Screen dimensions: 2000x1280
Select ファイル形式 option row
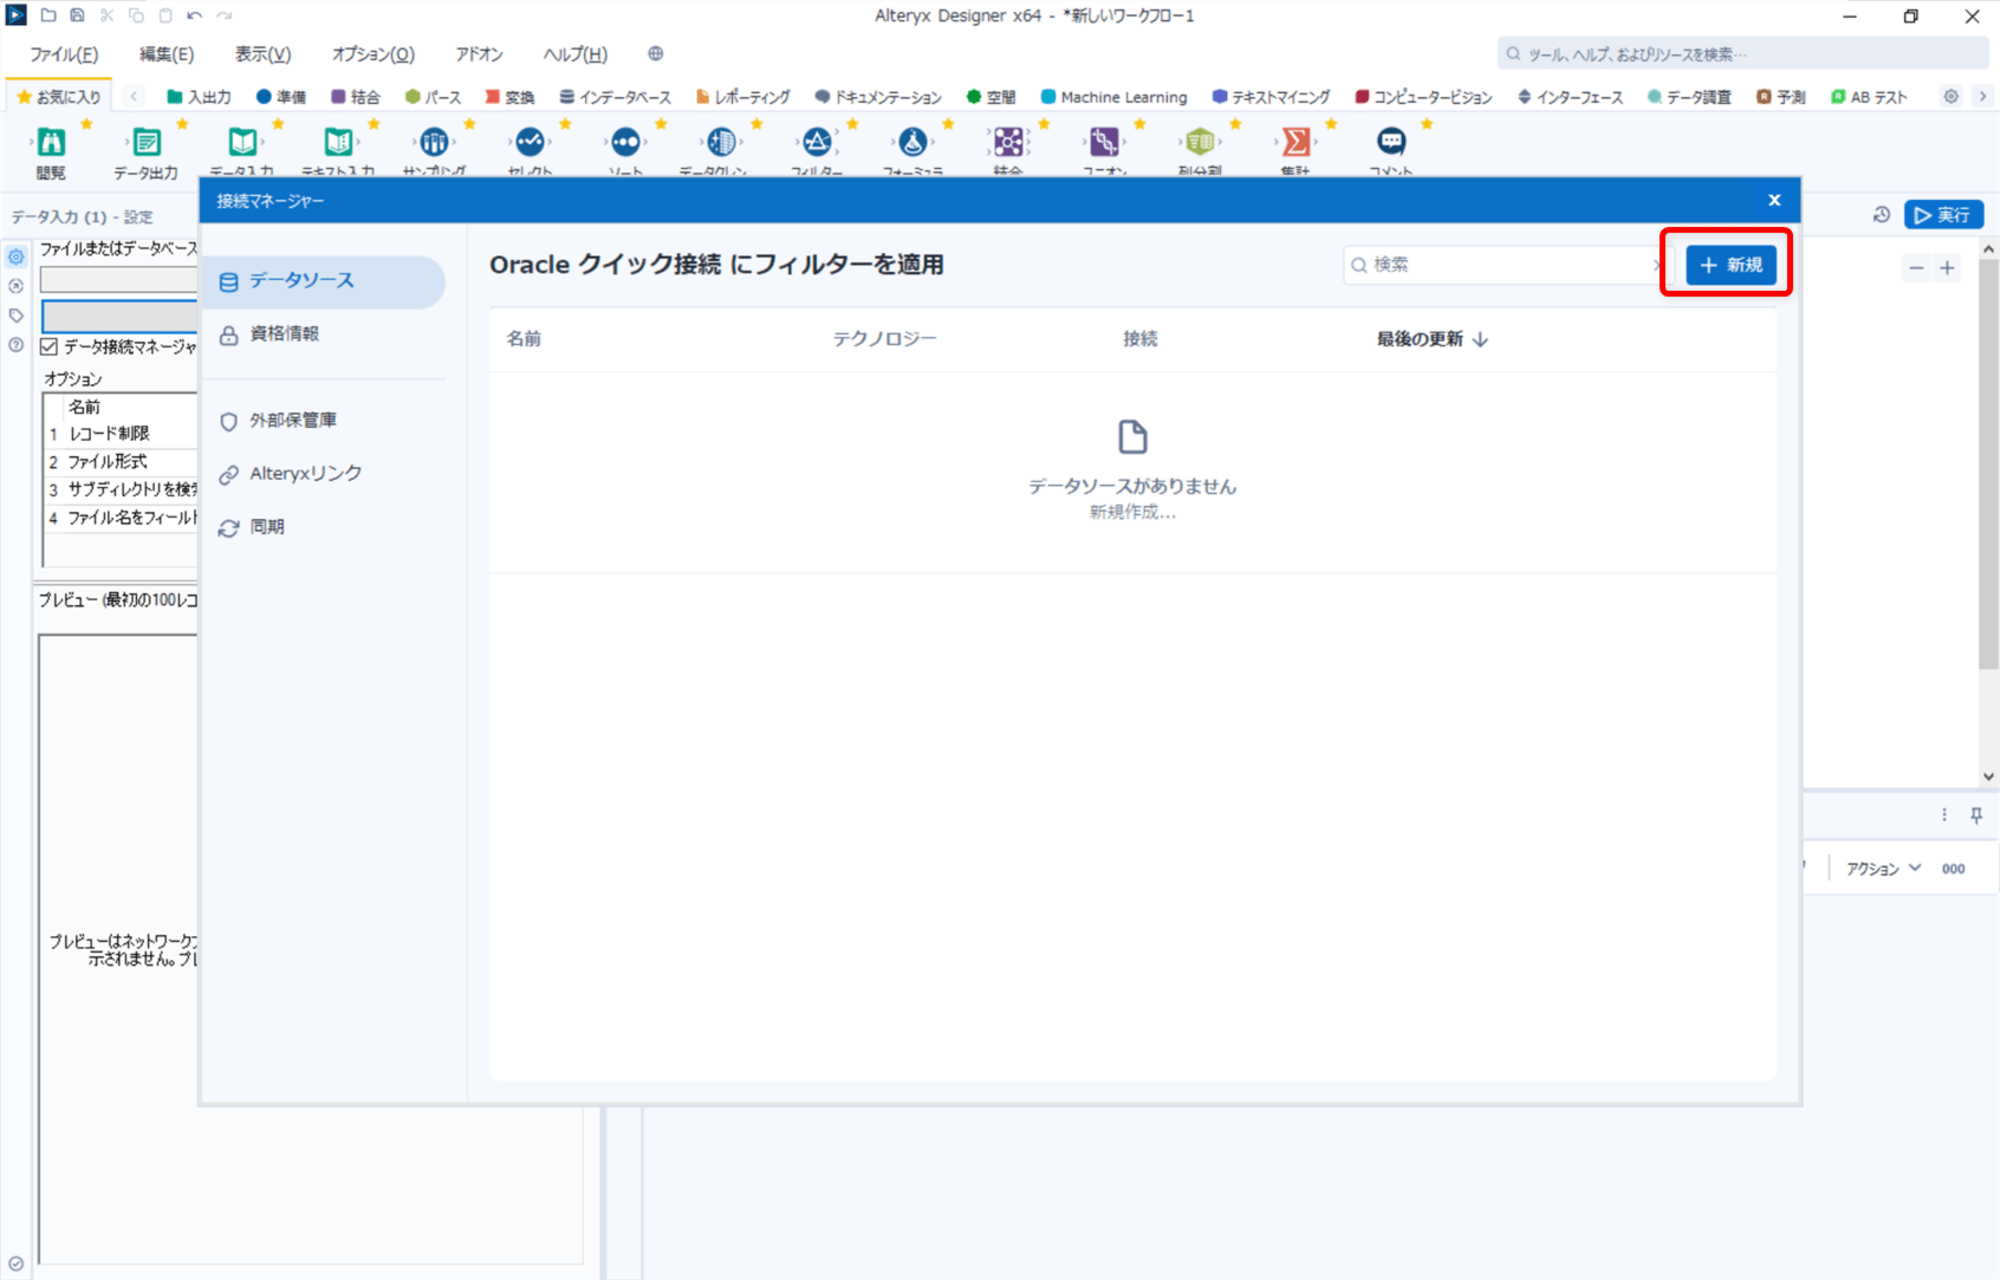(121, 462)
